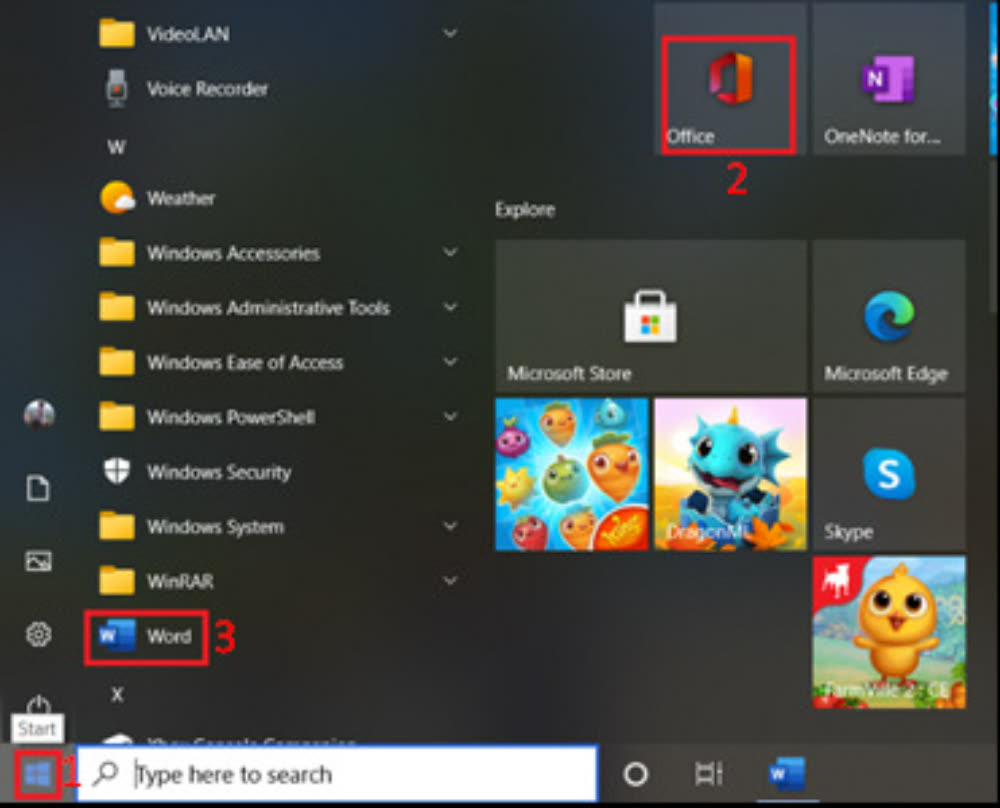Open the FarmVille 2 game tile
This screenshot has width=1000, height=808.
point(888,633)
